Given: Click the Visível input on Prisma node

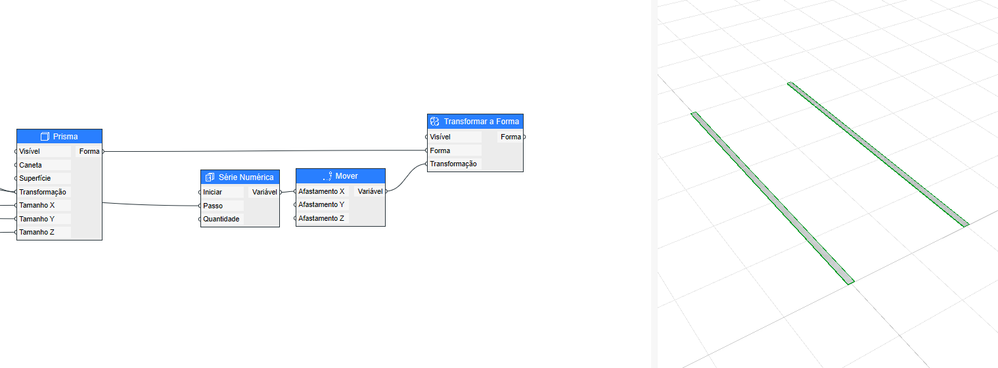Looking at the screenshot, I should coord(44,152).
